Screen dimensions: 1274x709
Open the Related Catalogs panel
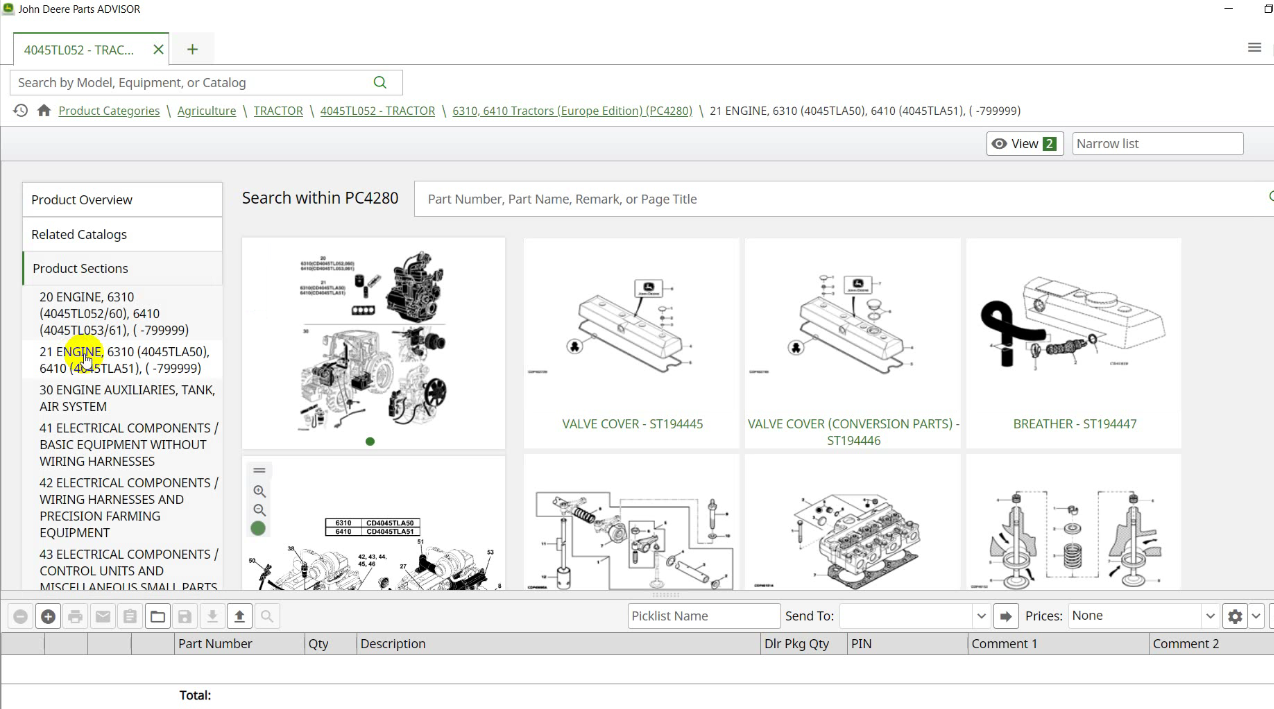point(122,234)
